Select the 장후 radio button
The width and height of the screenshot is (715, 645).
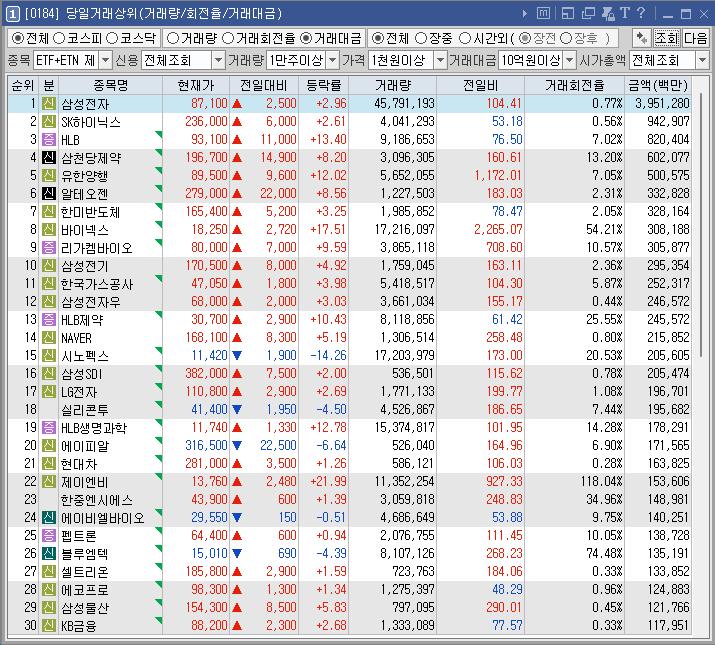pyautogui.click(x=566, y=38)
